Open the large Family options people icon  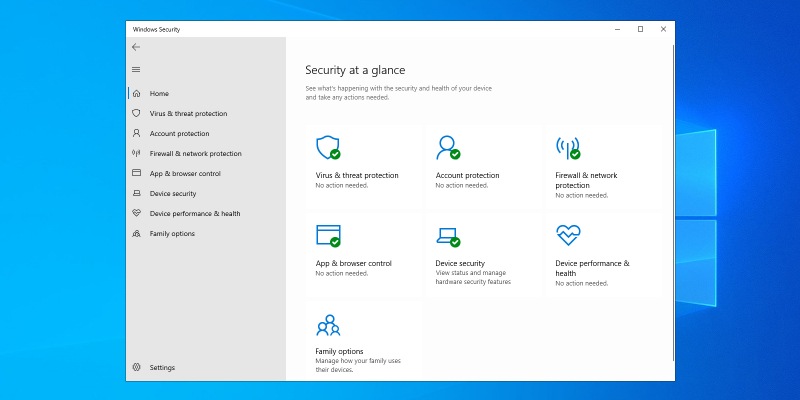pos(328,325)
